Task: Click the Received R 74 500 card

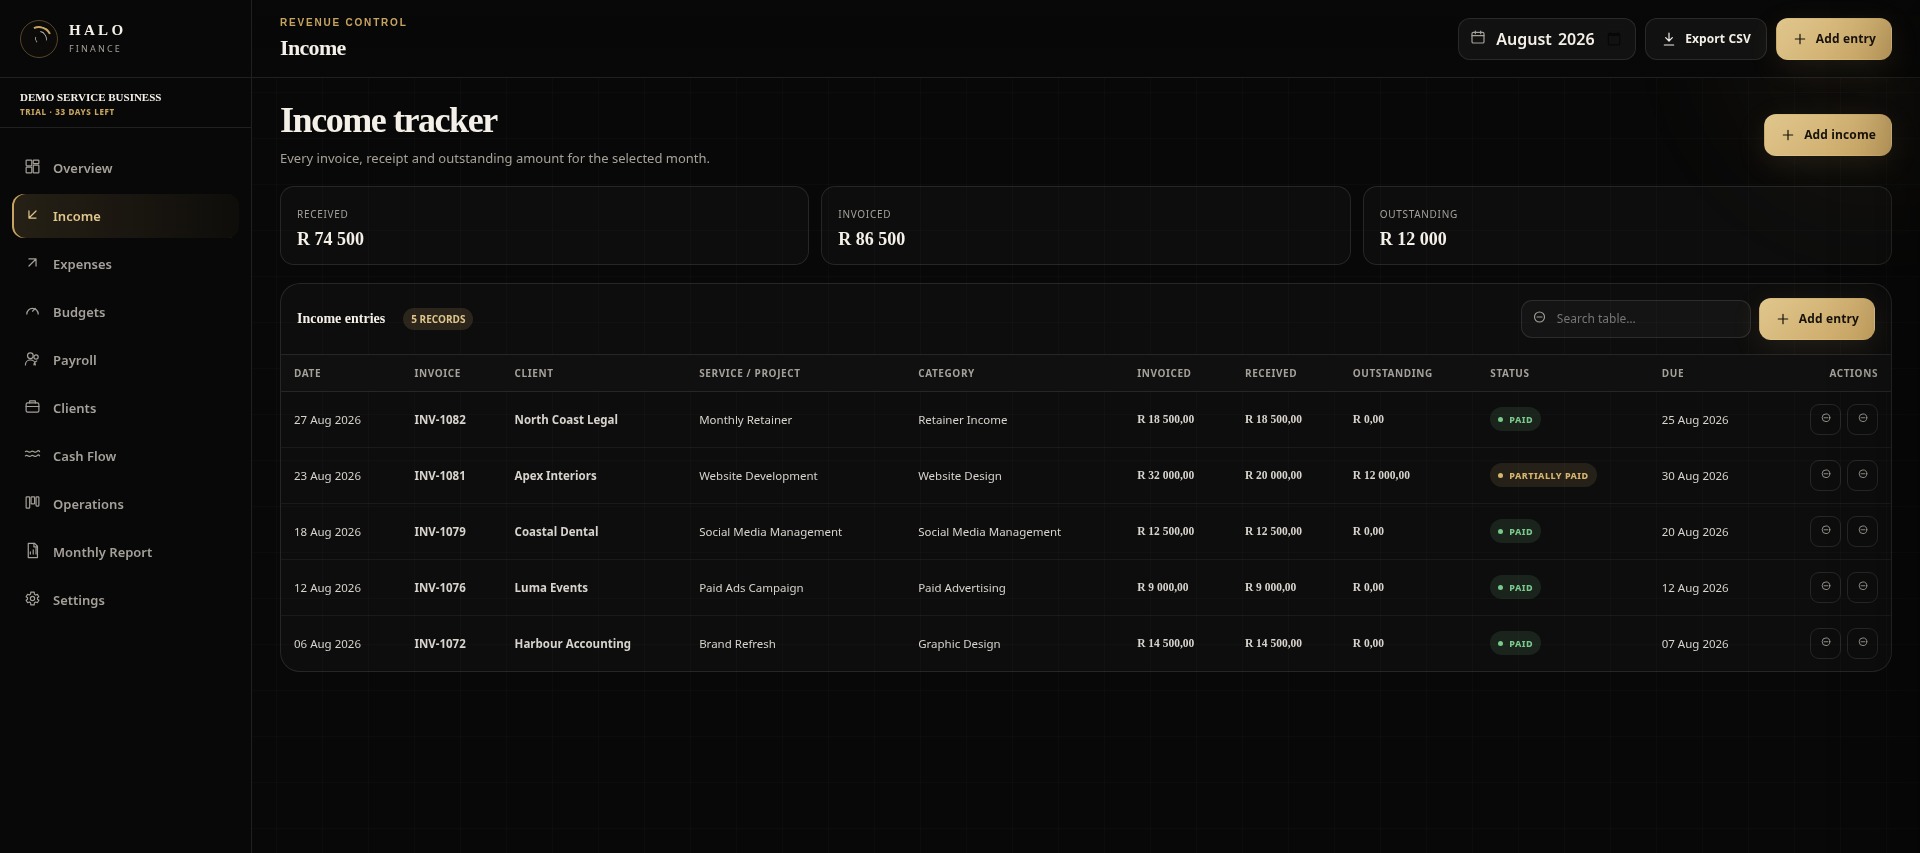Action: click(544, 226)
